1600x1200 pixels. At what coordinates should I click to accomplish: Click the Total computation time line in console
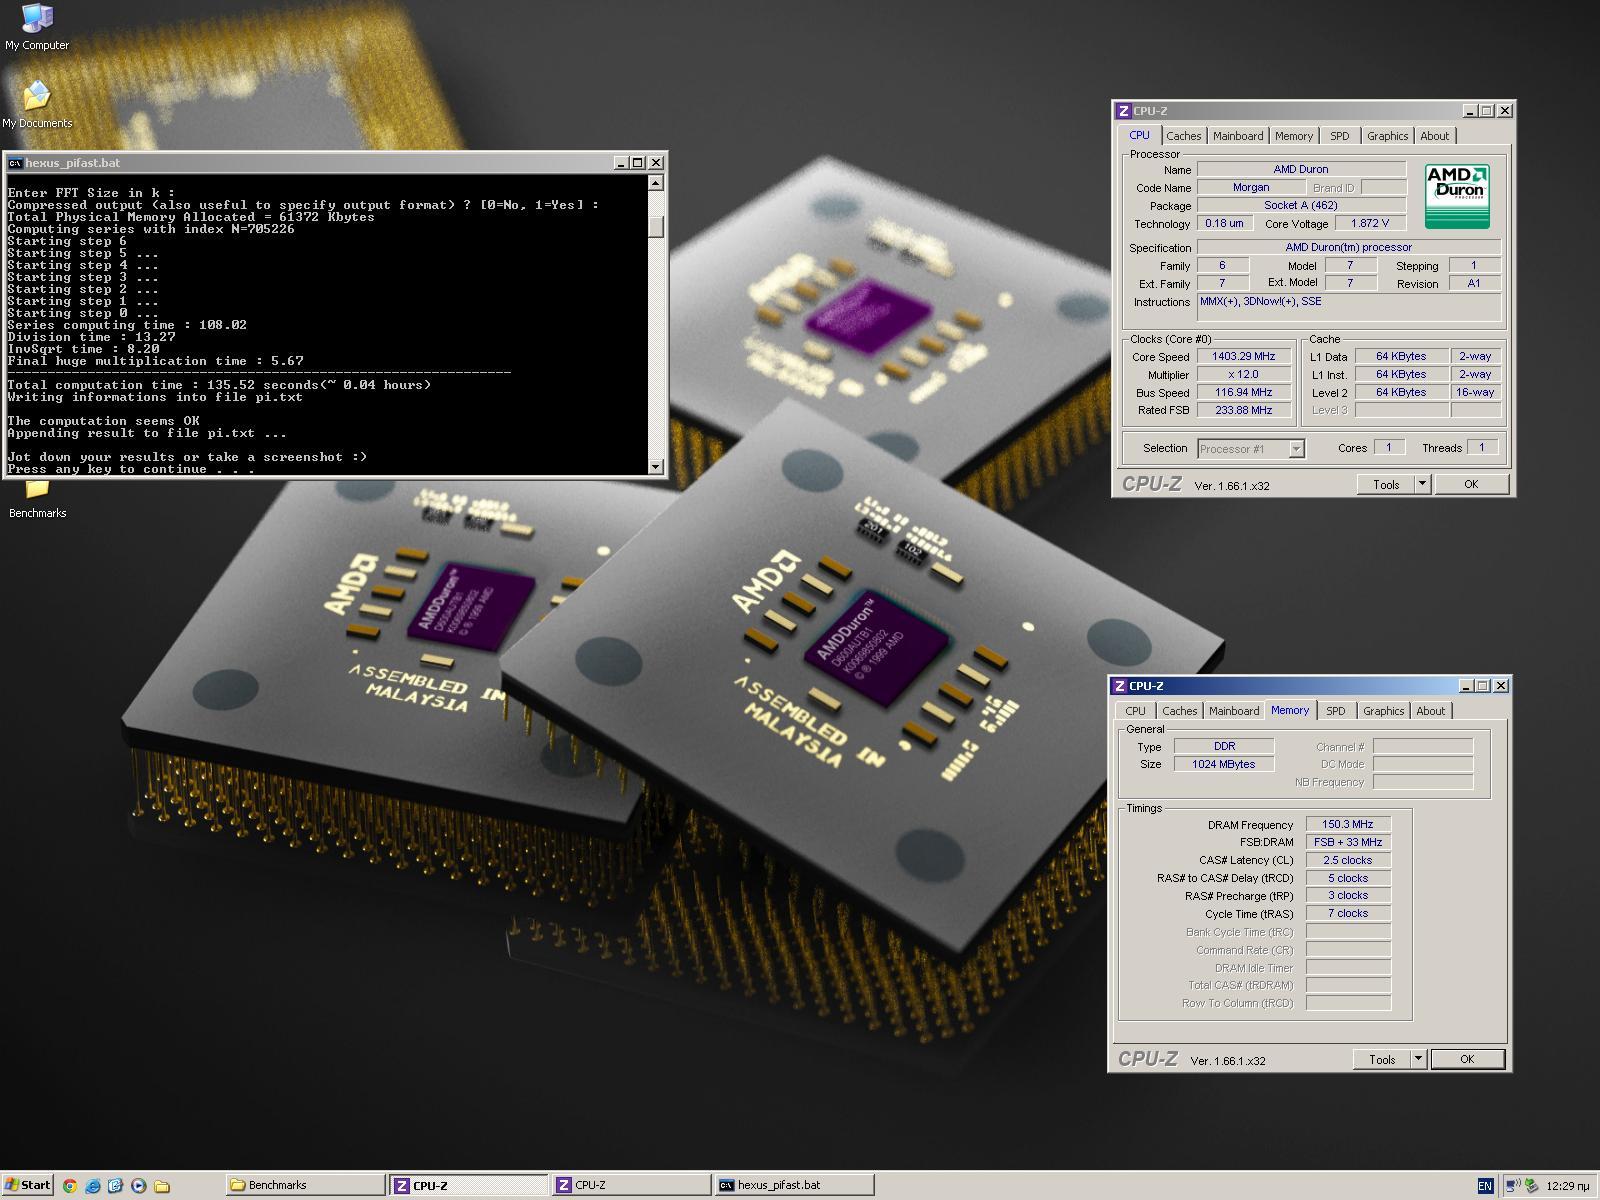click(219, 385)
